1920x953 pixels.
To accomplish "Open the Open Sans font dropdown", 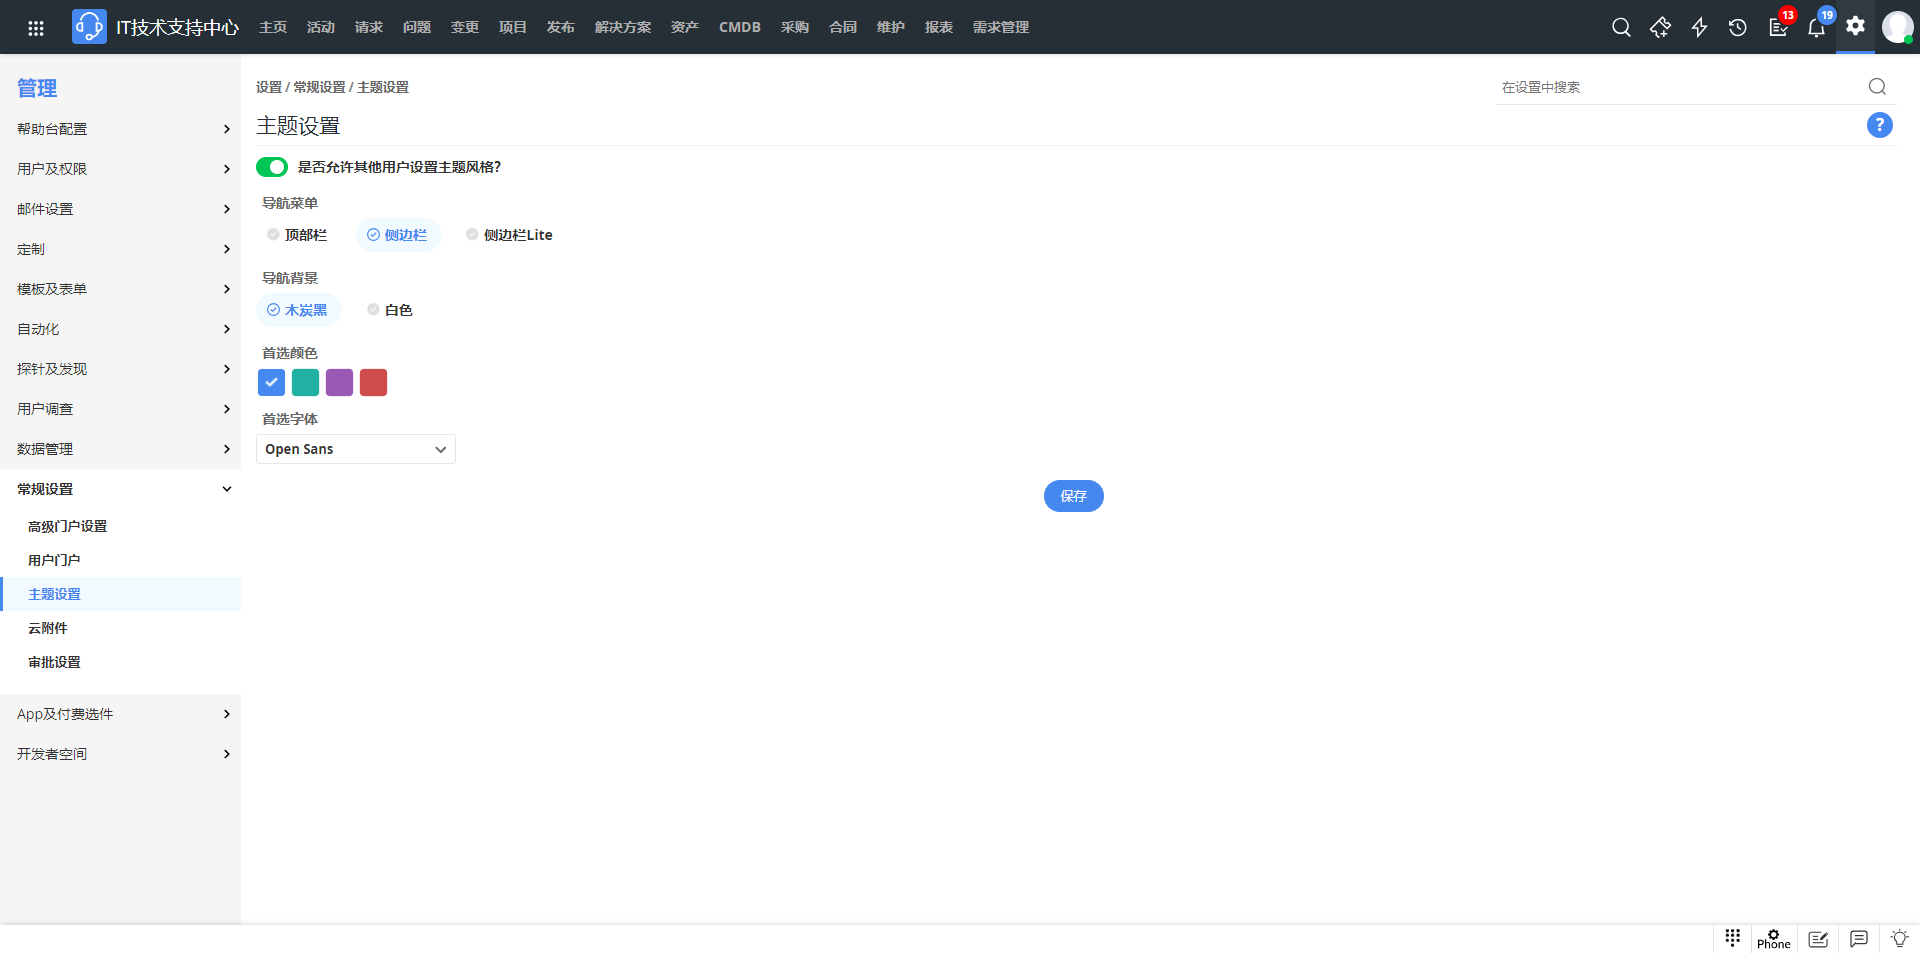I will pos(355,449).
